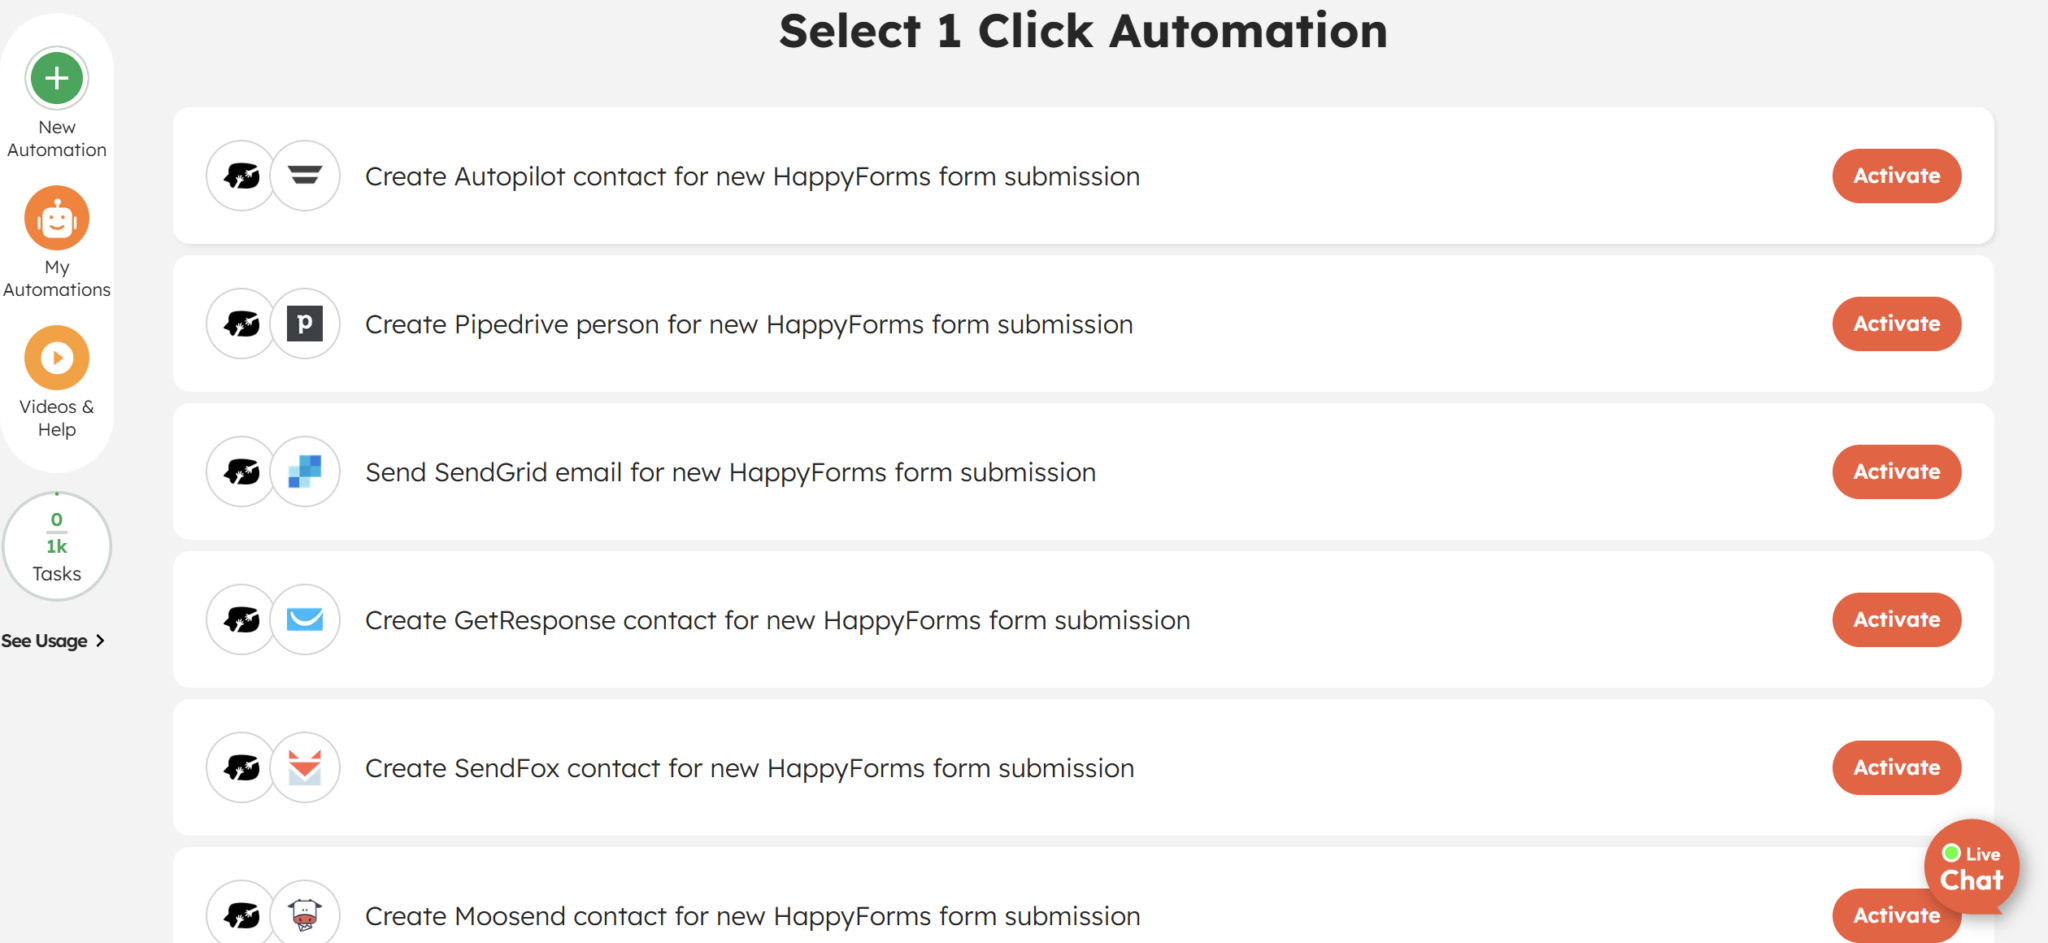Open the See Usage link
The image size is (2048, 943).
(44, 640)
